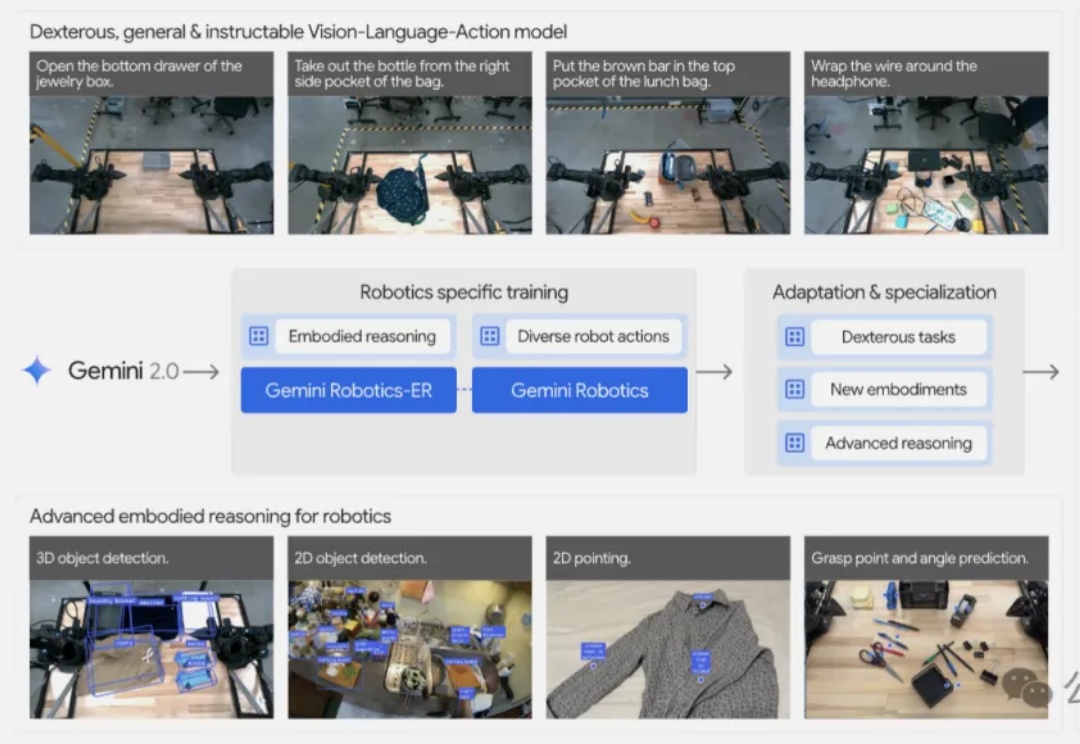Select the blue box labeled just Gemini Robotics

click(579, 390)
